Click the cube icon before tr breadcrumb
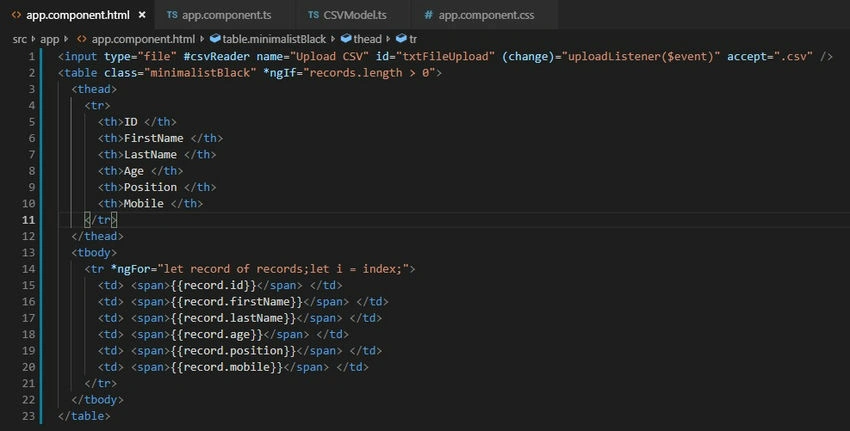Screen dimensions: 850x431 pyautogui.click(x=401, y=38)
